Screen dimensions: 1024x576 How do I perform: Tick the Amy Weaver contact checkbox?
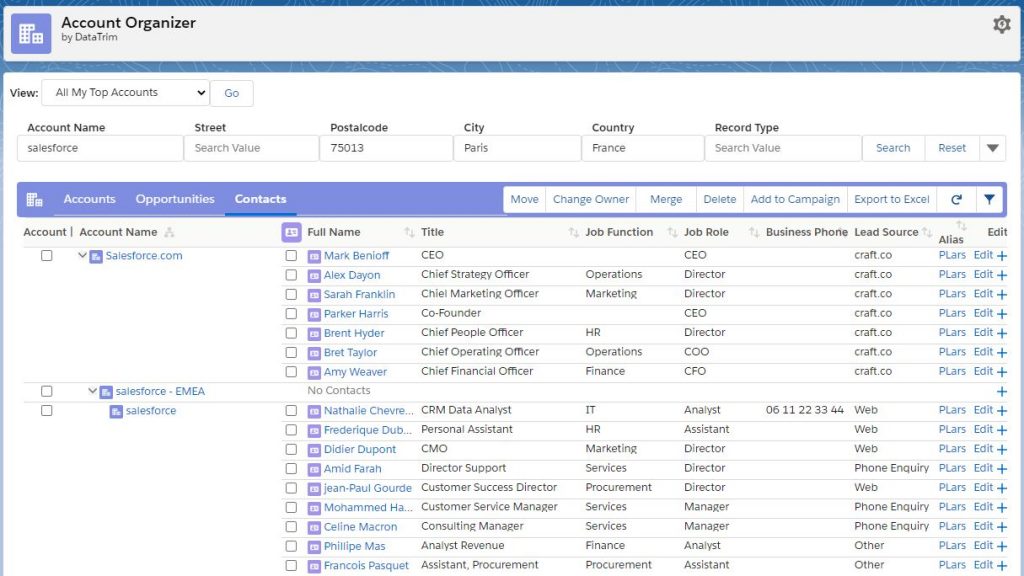pos(291,372)
